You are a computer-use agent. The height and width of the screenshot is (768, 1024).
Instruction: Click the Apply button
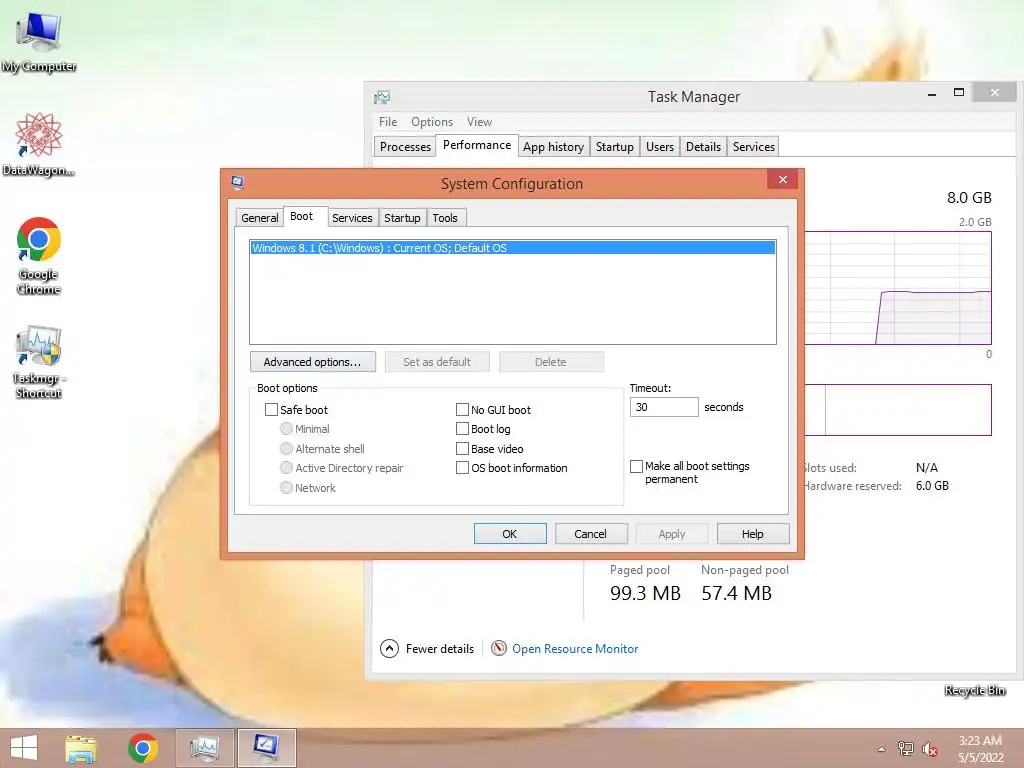point(671,534)
